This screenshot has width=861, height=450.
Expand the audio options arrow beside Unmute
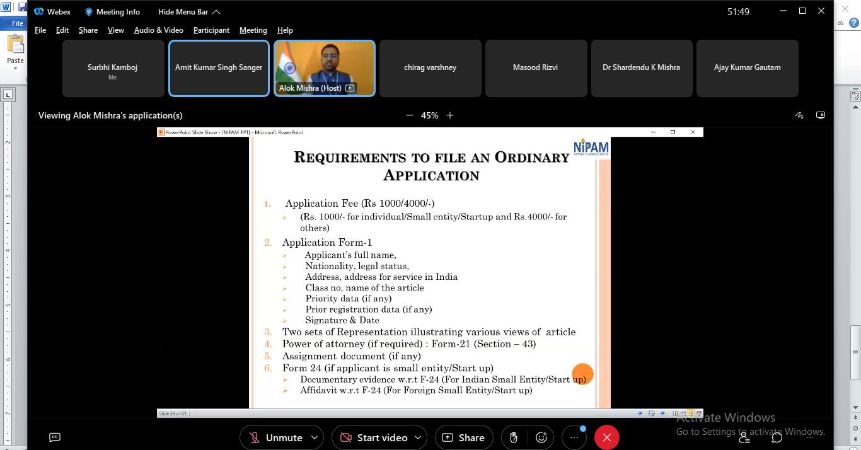pyautogui.click(x=316, y=437)
